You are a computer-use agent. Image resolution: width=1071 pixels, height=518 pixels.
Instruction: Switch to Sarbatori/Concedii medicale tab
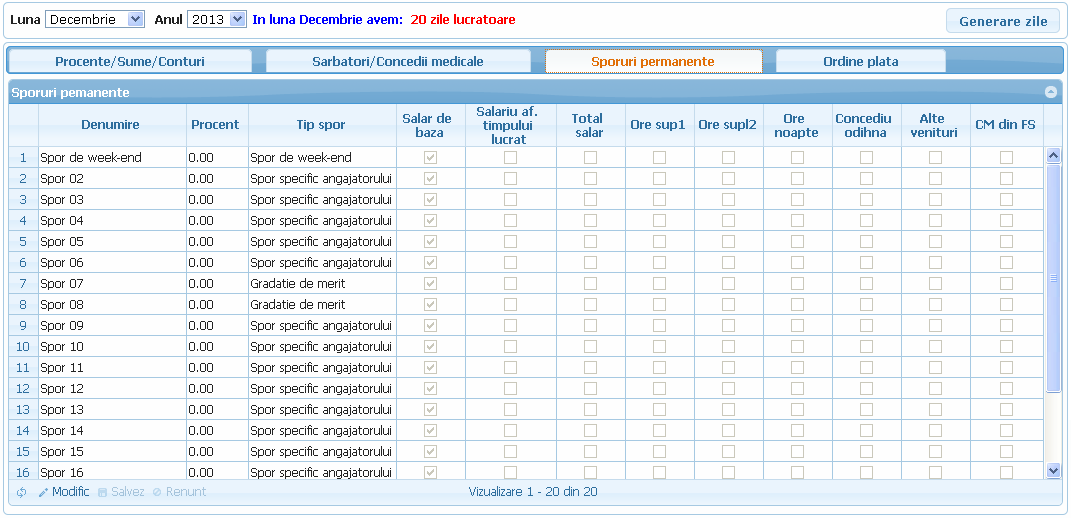[x=398, y=61]
